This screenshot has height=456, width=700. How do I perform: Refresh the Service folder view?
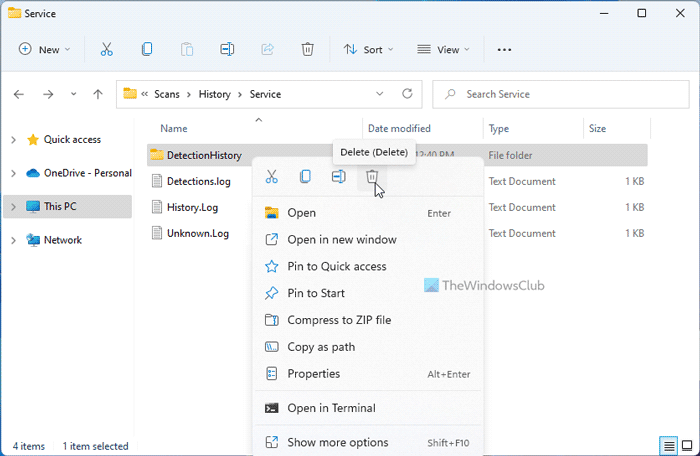407,94
